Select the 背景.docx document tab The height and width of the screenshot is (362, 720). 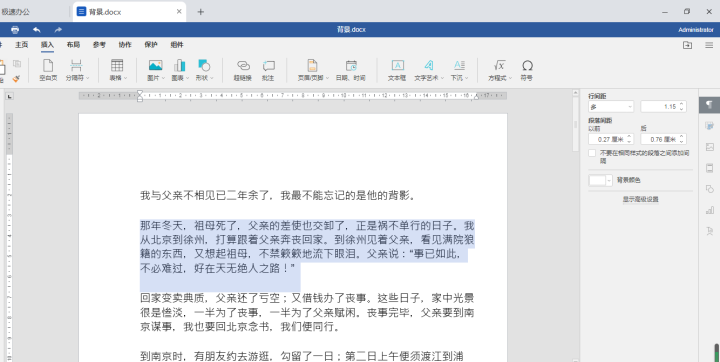click(129, 12)
